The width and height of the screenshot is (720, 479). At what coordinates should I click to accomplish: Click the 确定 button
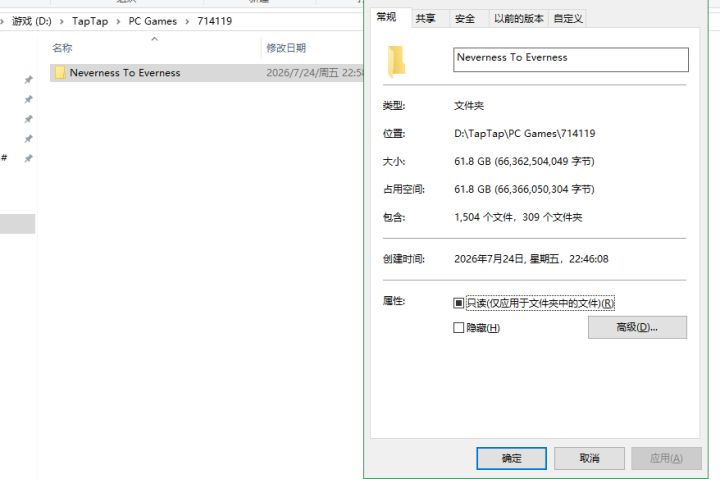point(512,458)
